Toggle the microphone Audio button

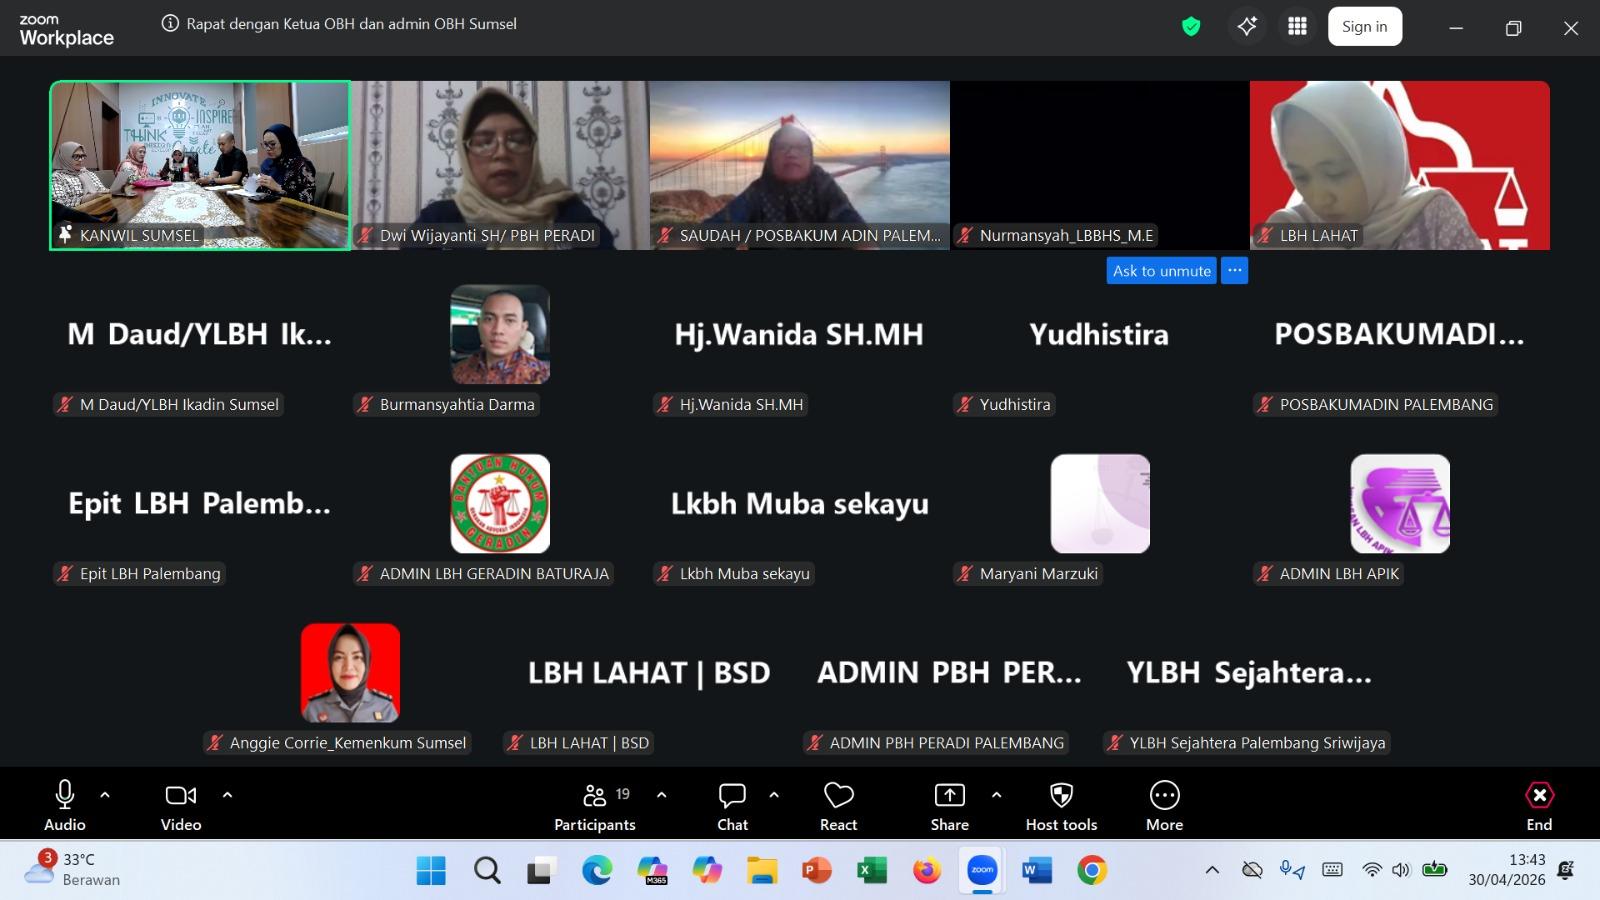point(65,805)
